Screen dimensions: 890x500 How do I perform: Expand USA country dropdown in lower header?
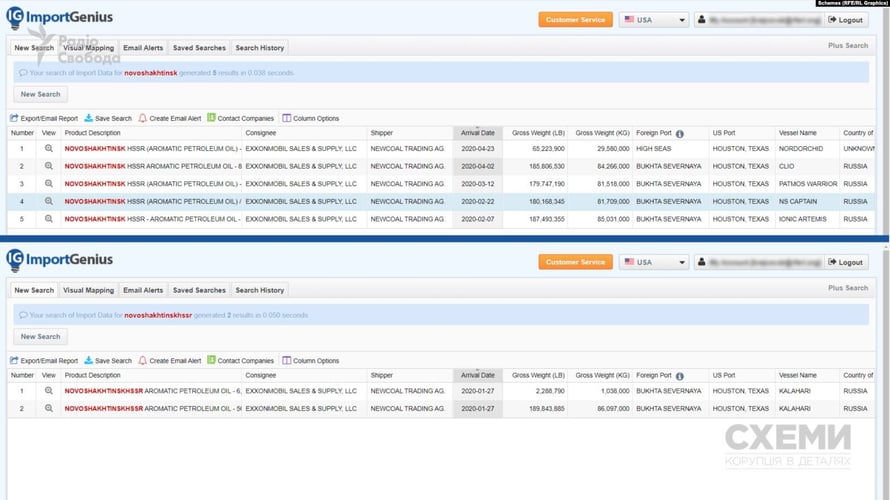[654, 263]
